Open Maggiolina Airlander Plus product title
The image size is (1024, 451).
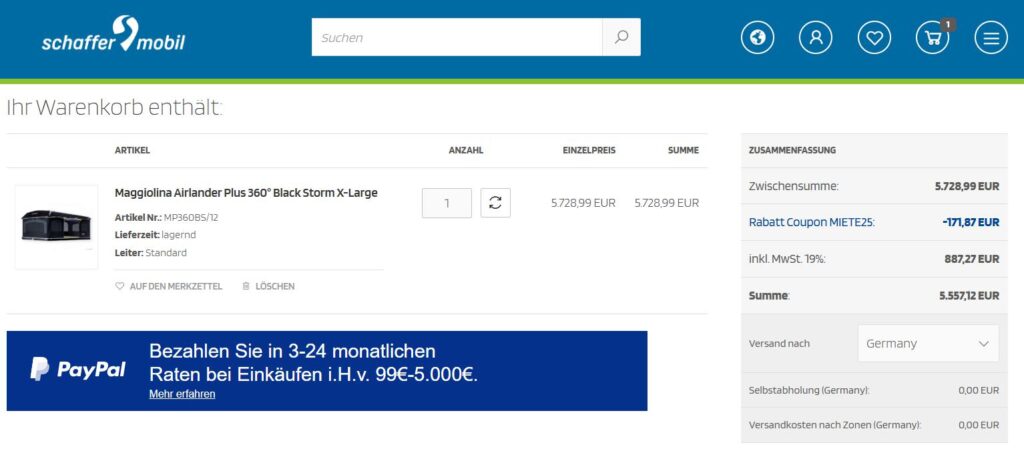pyautogui.click(x=246, y=193)
